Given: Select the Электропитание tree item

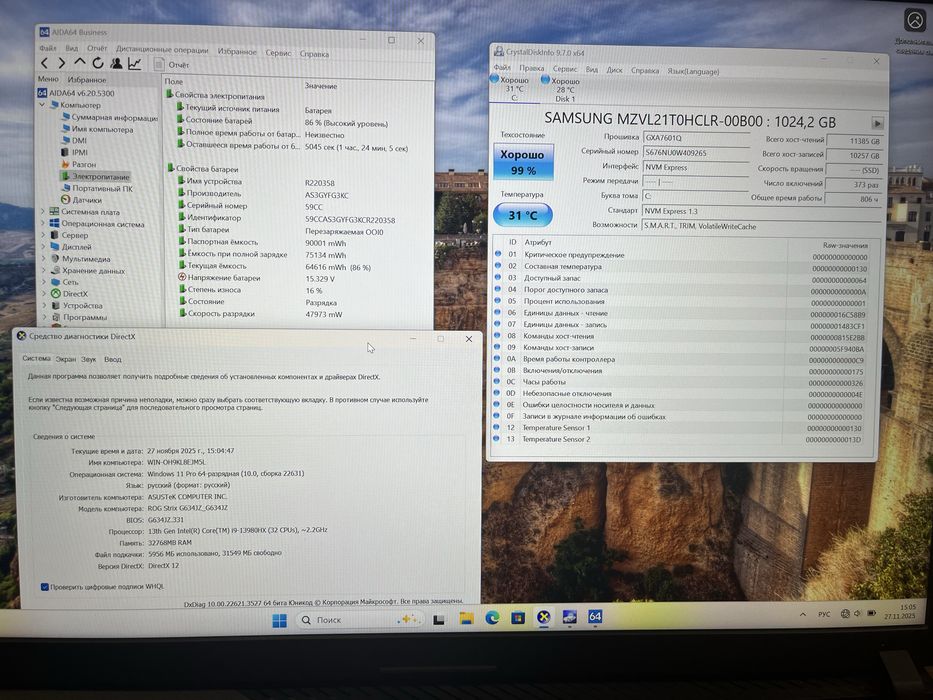Looking at the screenshot, I should 95,177.
